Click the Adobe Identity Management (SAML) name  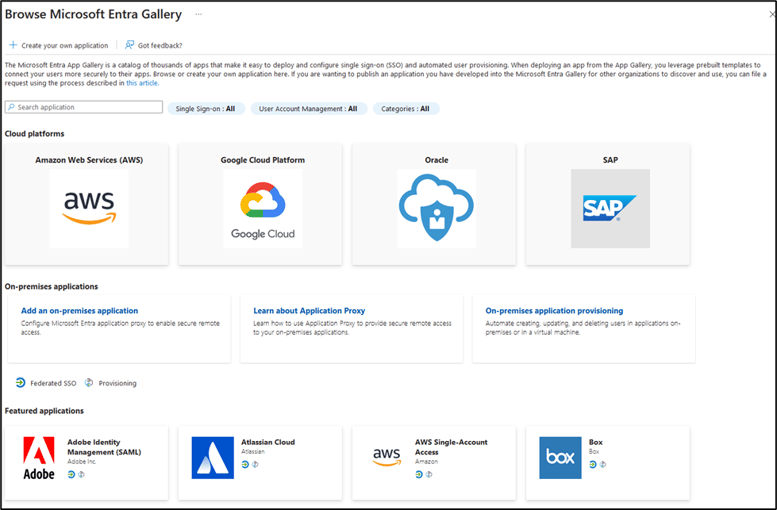point(104,447)
